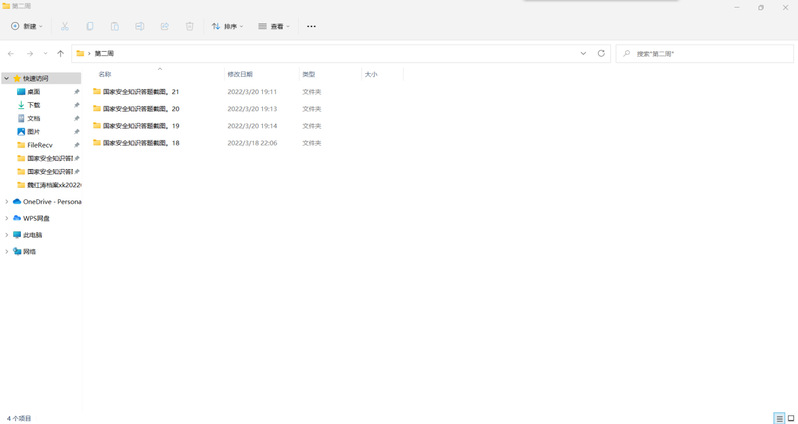Sort by the 大小 column header
The image size is (798, 424).
tap(371, 74)
